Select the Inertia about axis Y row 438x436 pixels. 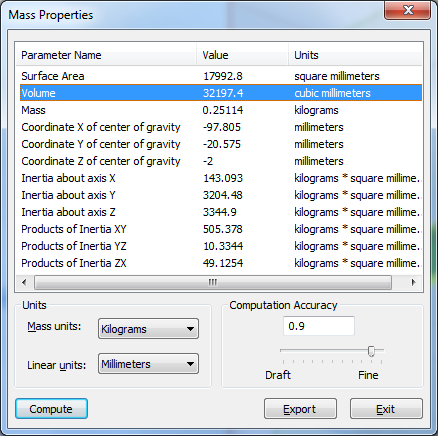(x=221, y=195)
